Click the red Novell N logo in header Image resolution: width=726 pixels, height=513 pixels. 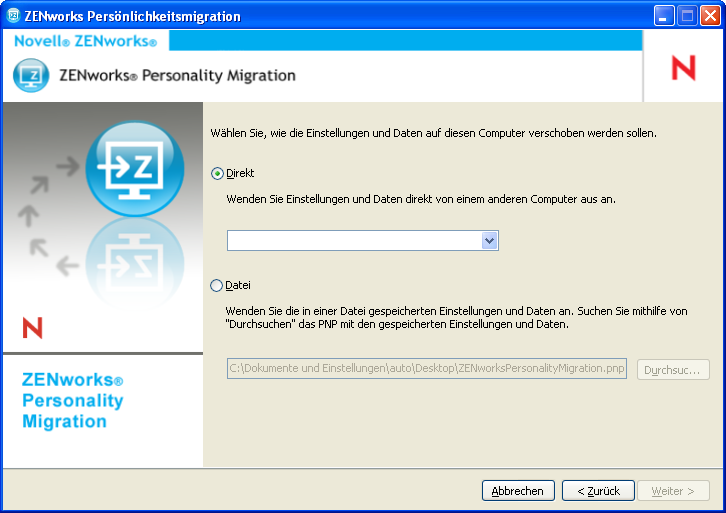tap(683, 68)
